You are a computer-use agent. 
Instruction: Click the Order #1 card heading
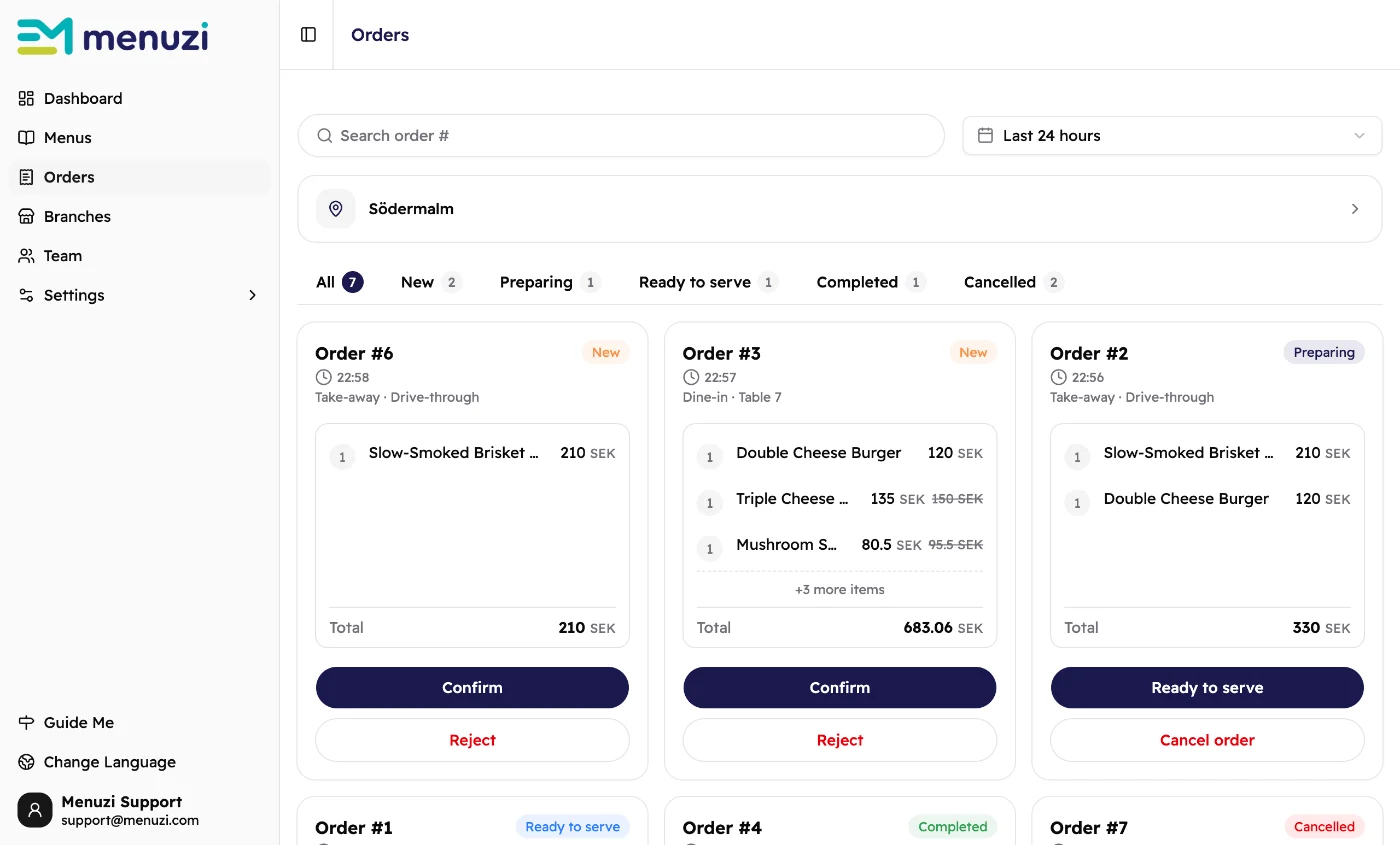click(354, 828)
